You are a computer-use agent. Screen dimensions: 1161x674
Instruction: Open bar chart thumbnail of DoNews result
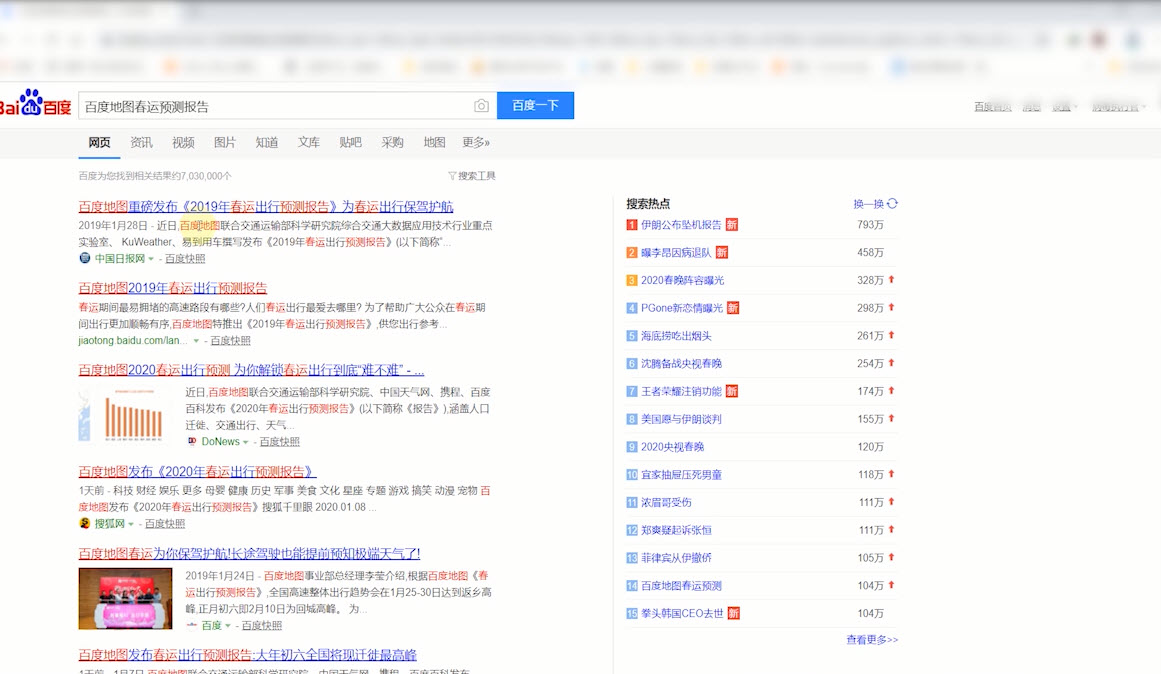[x=125, y=415]
